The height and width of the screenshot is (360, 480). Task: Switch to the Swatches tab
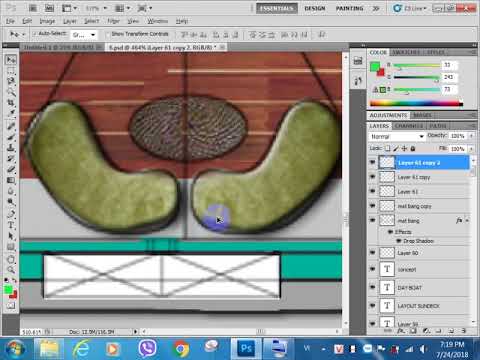pos(406,52)
